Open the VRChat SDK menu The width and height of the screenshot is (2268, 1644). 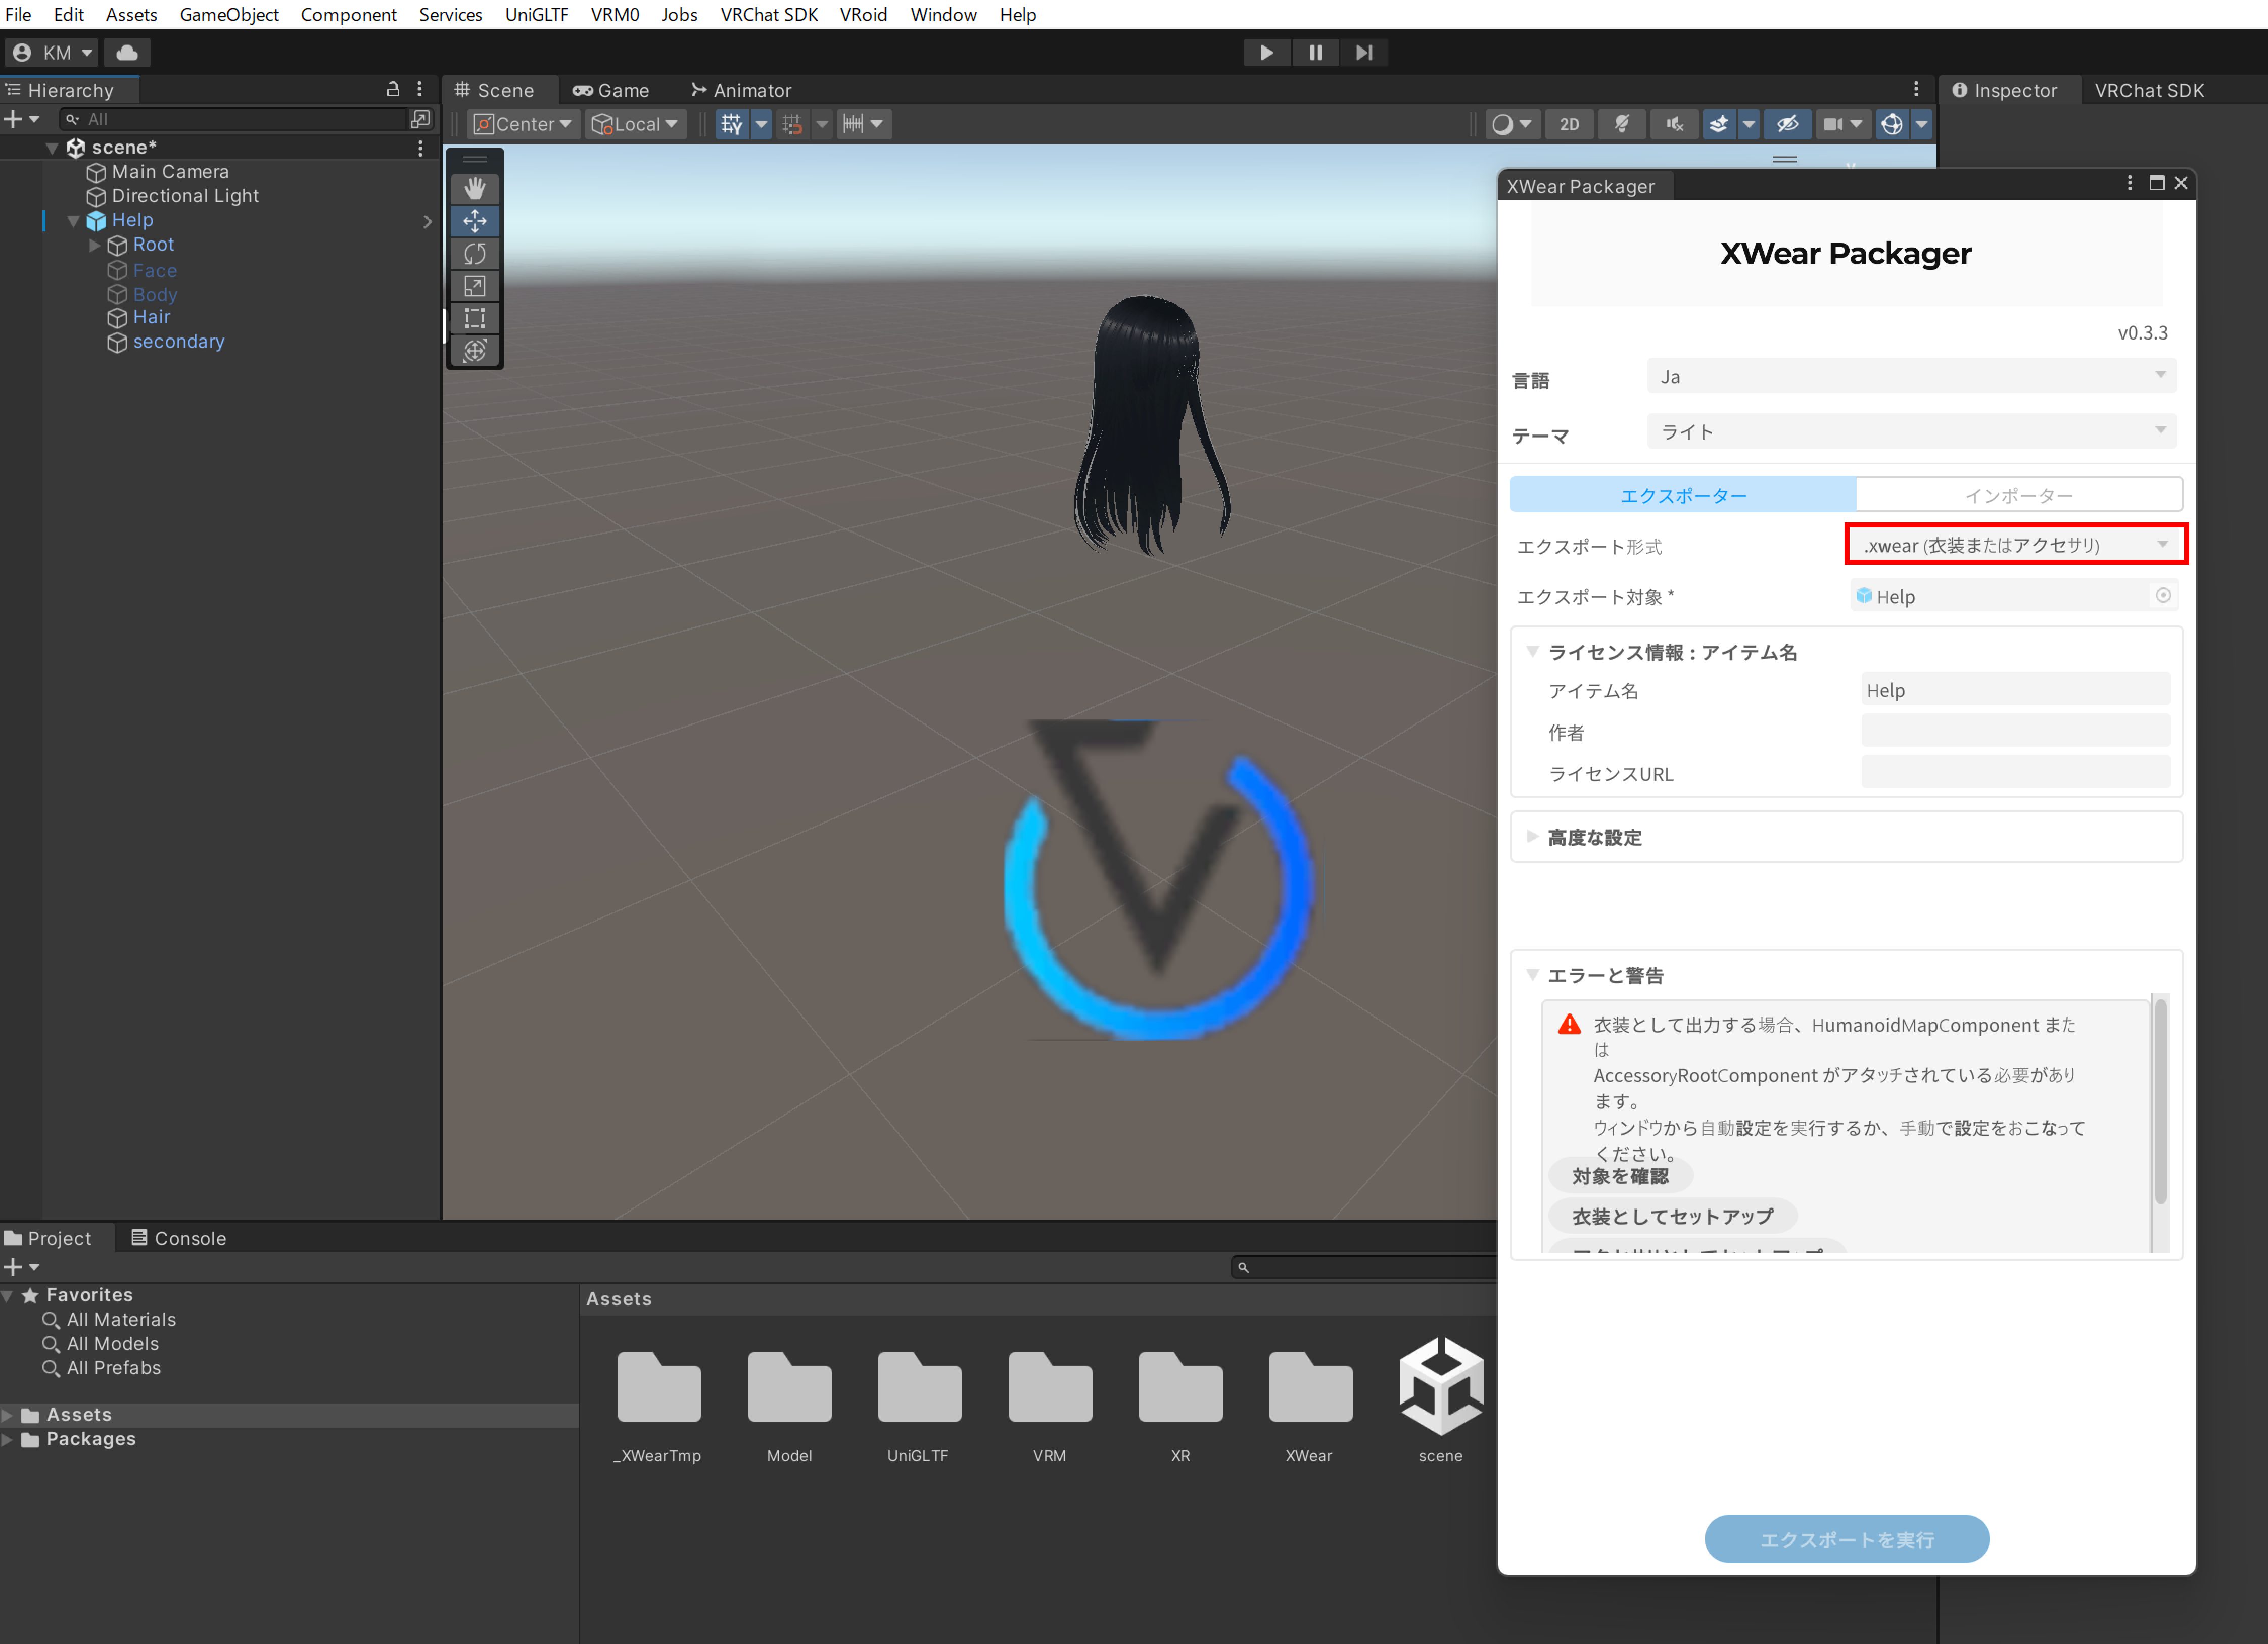(768, 14)
